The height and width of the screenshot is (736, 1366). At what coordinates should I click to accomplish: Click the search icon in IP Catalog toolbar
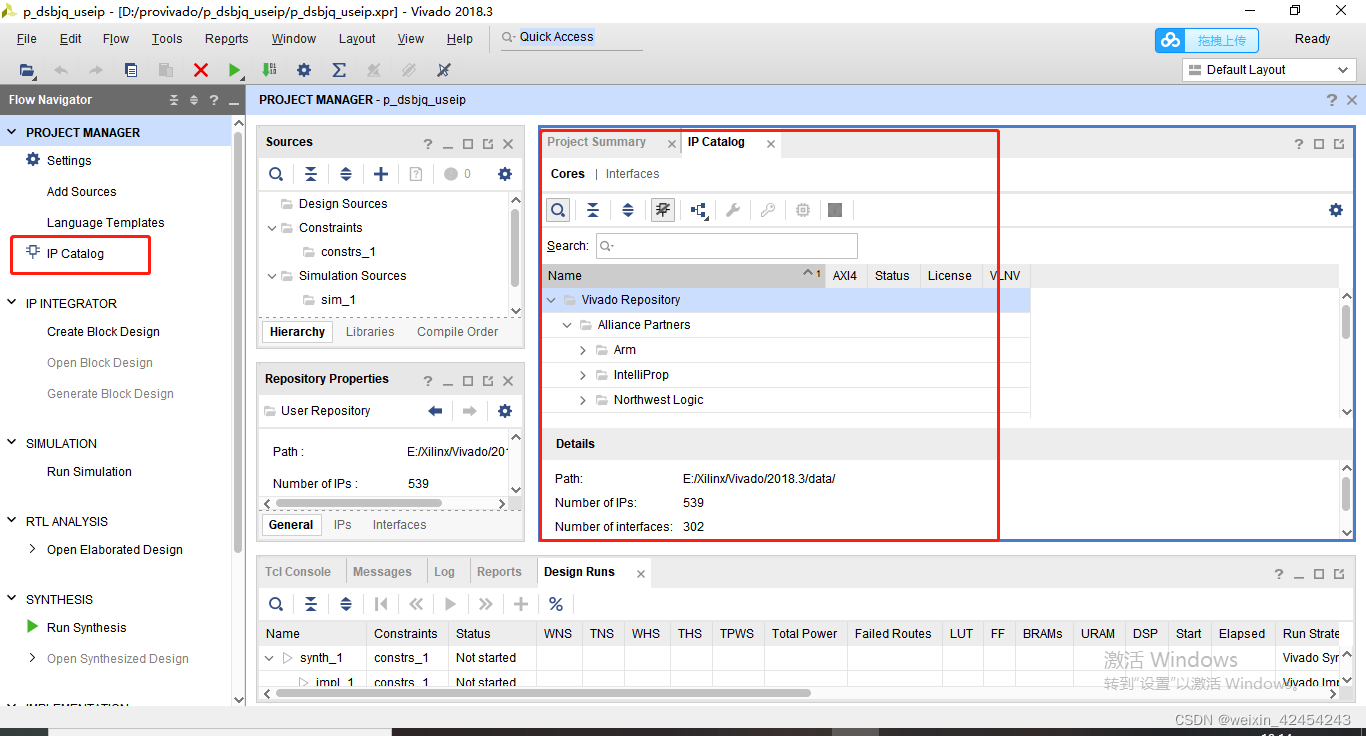[558, 210]
